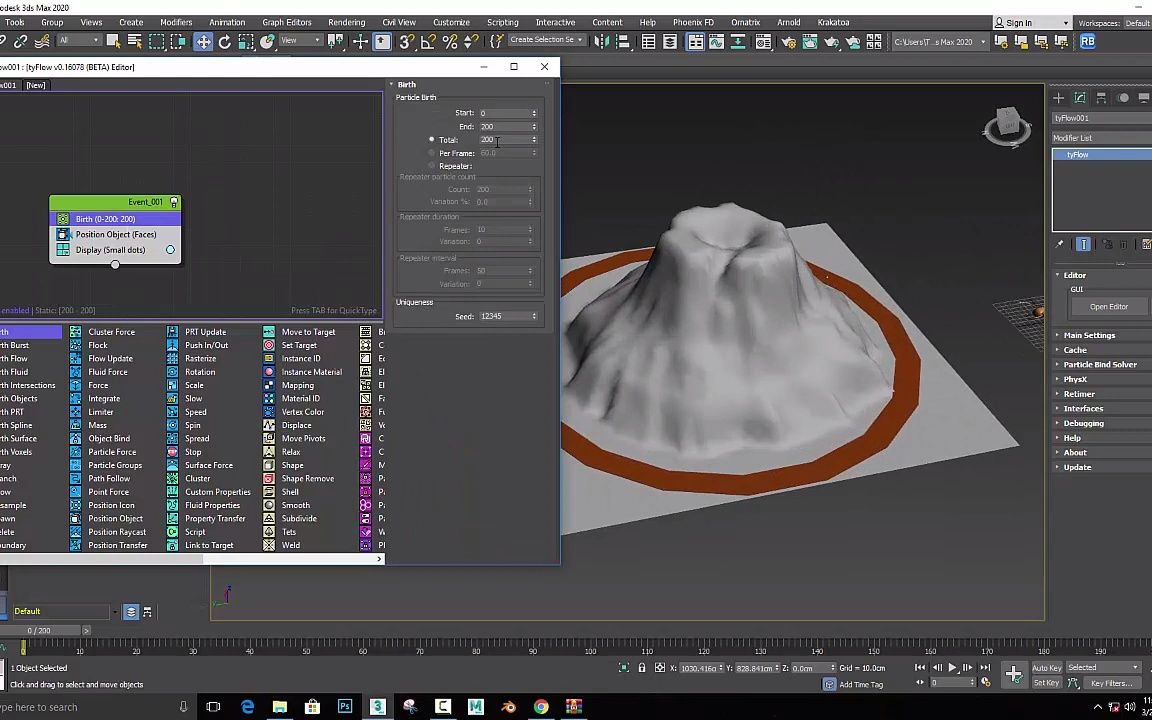Select the Total radio button
This screenshot has height=720, width=1152.
click(x=432, y=140)
